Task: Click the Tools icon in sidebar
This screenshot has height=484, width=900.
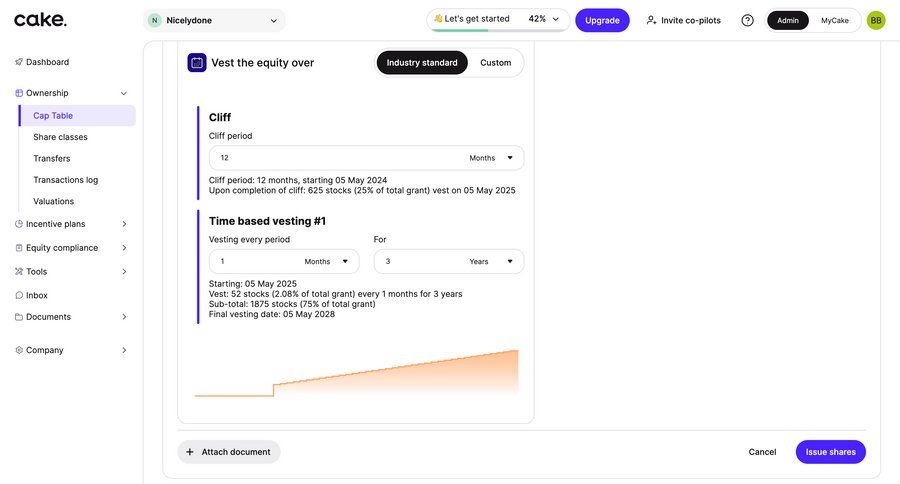Action: [19, 271]
